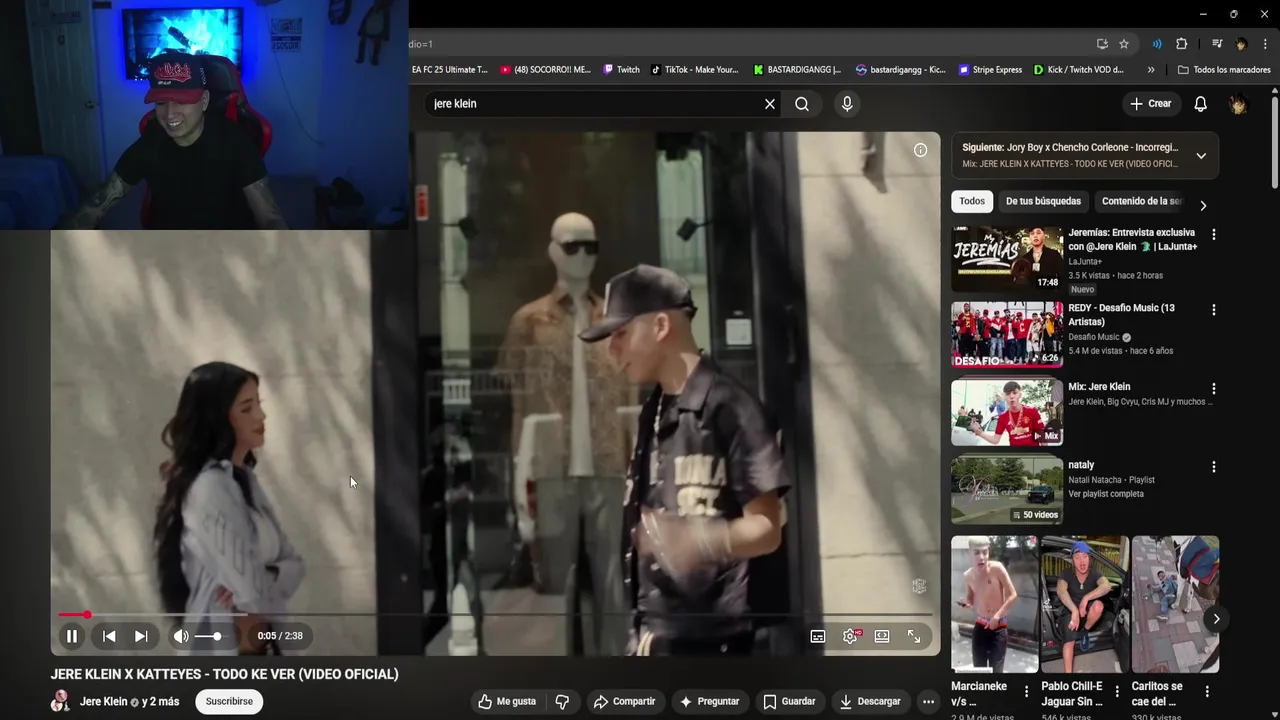Open the nataly playlist thumbnail
The height and width of the screenshot is (720, 1280).
(1007, 490)
